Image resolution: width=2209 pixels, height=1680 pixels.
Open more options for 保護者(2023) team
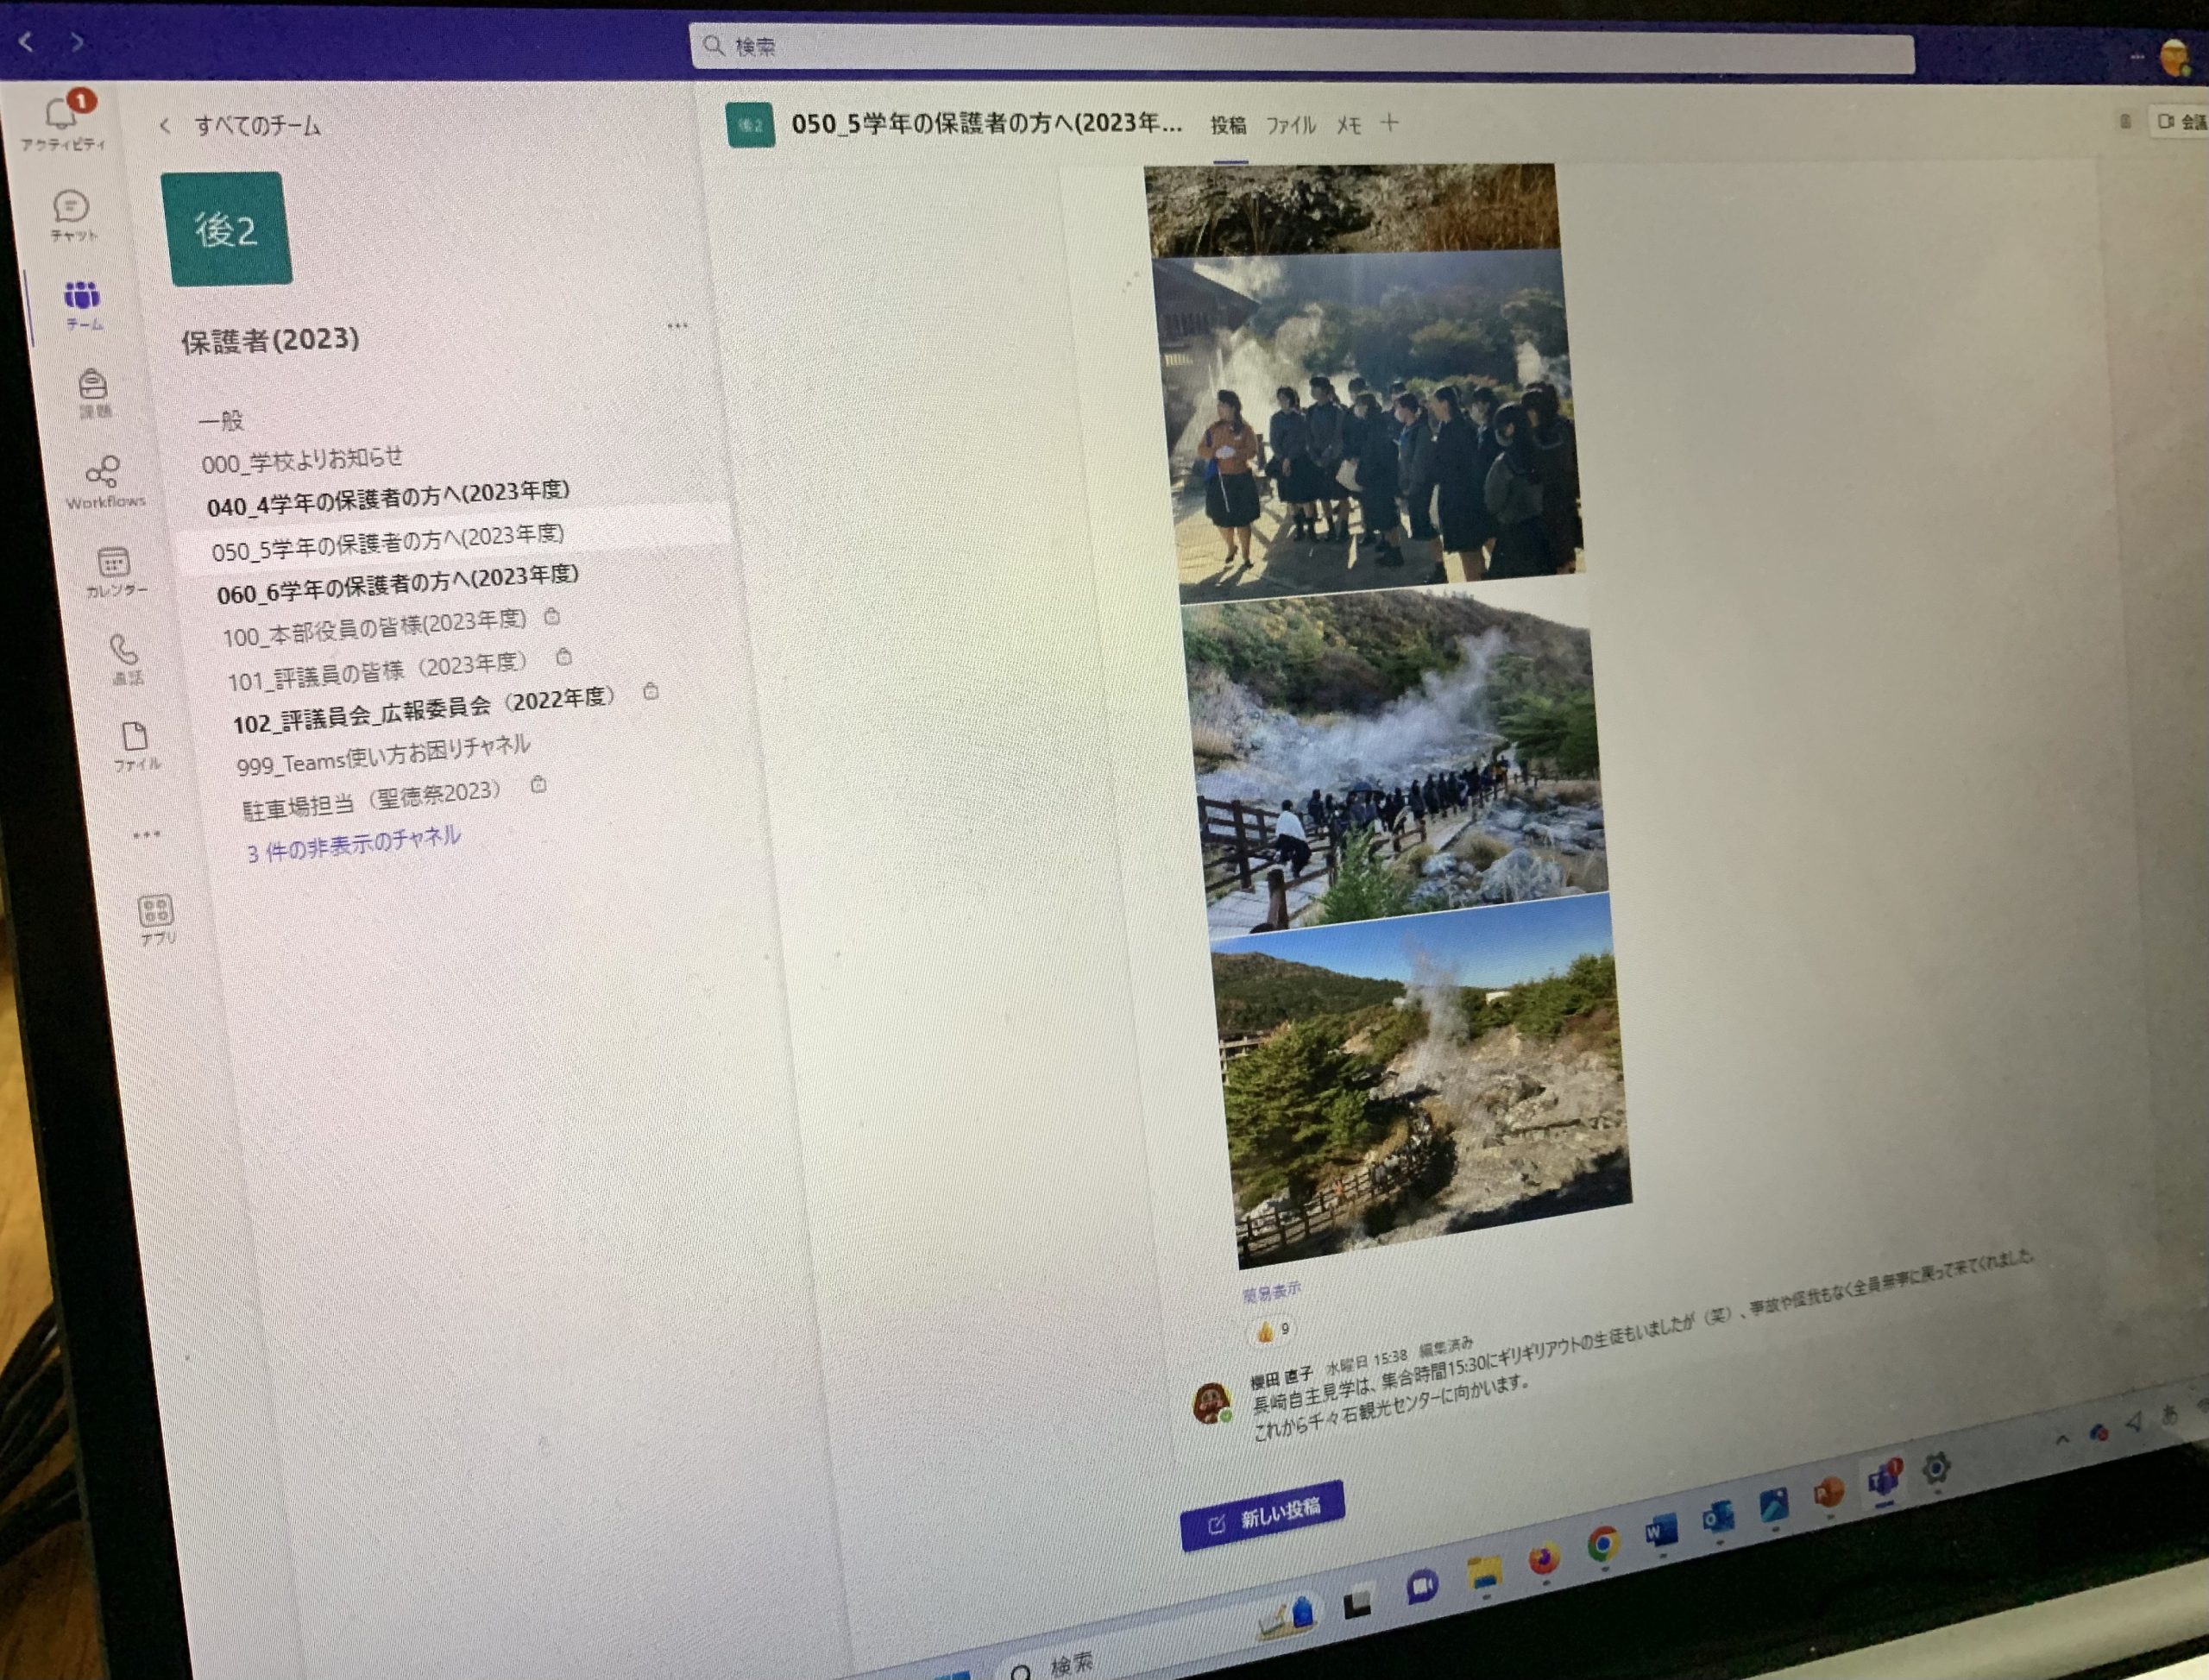(677, 326)
